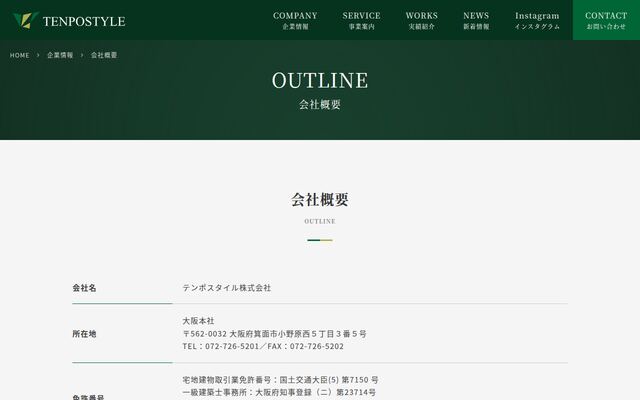
Task: Click the small OUTLINE subtitle under 会社概要
Action: [320, 221]
